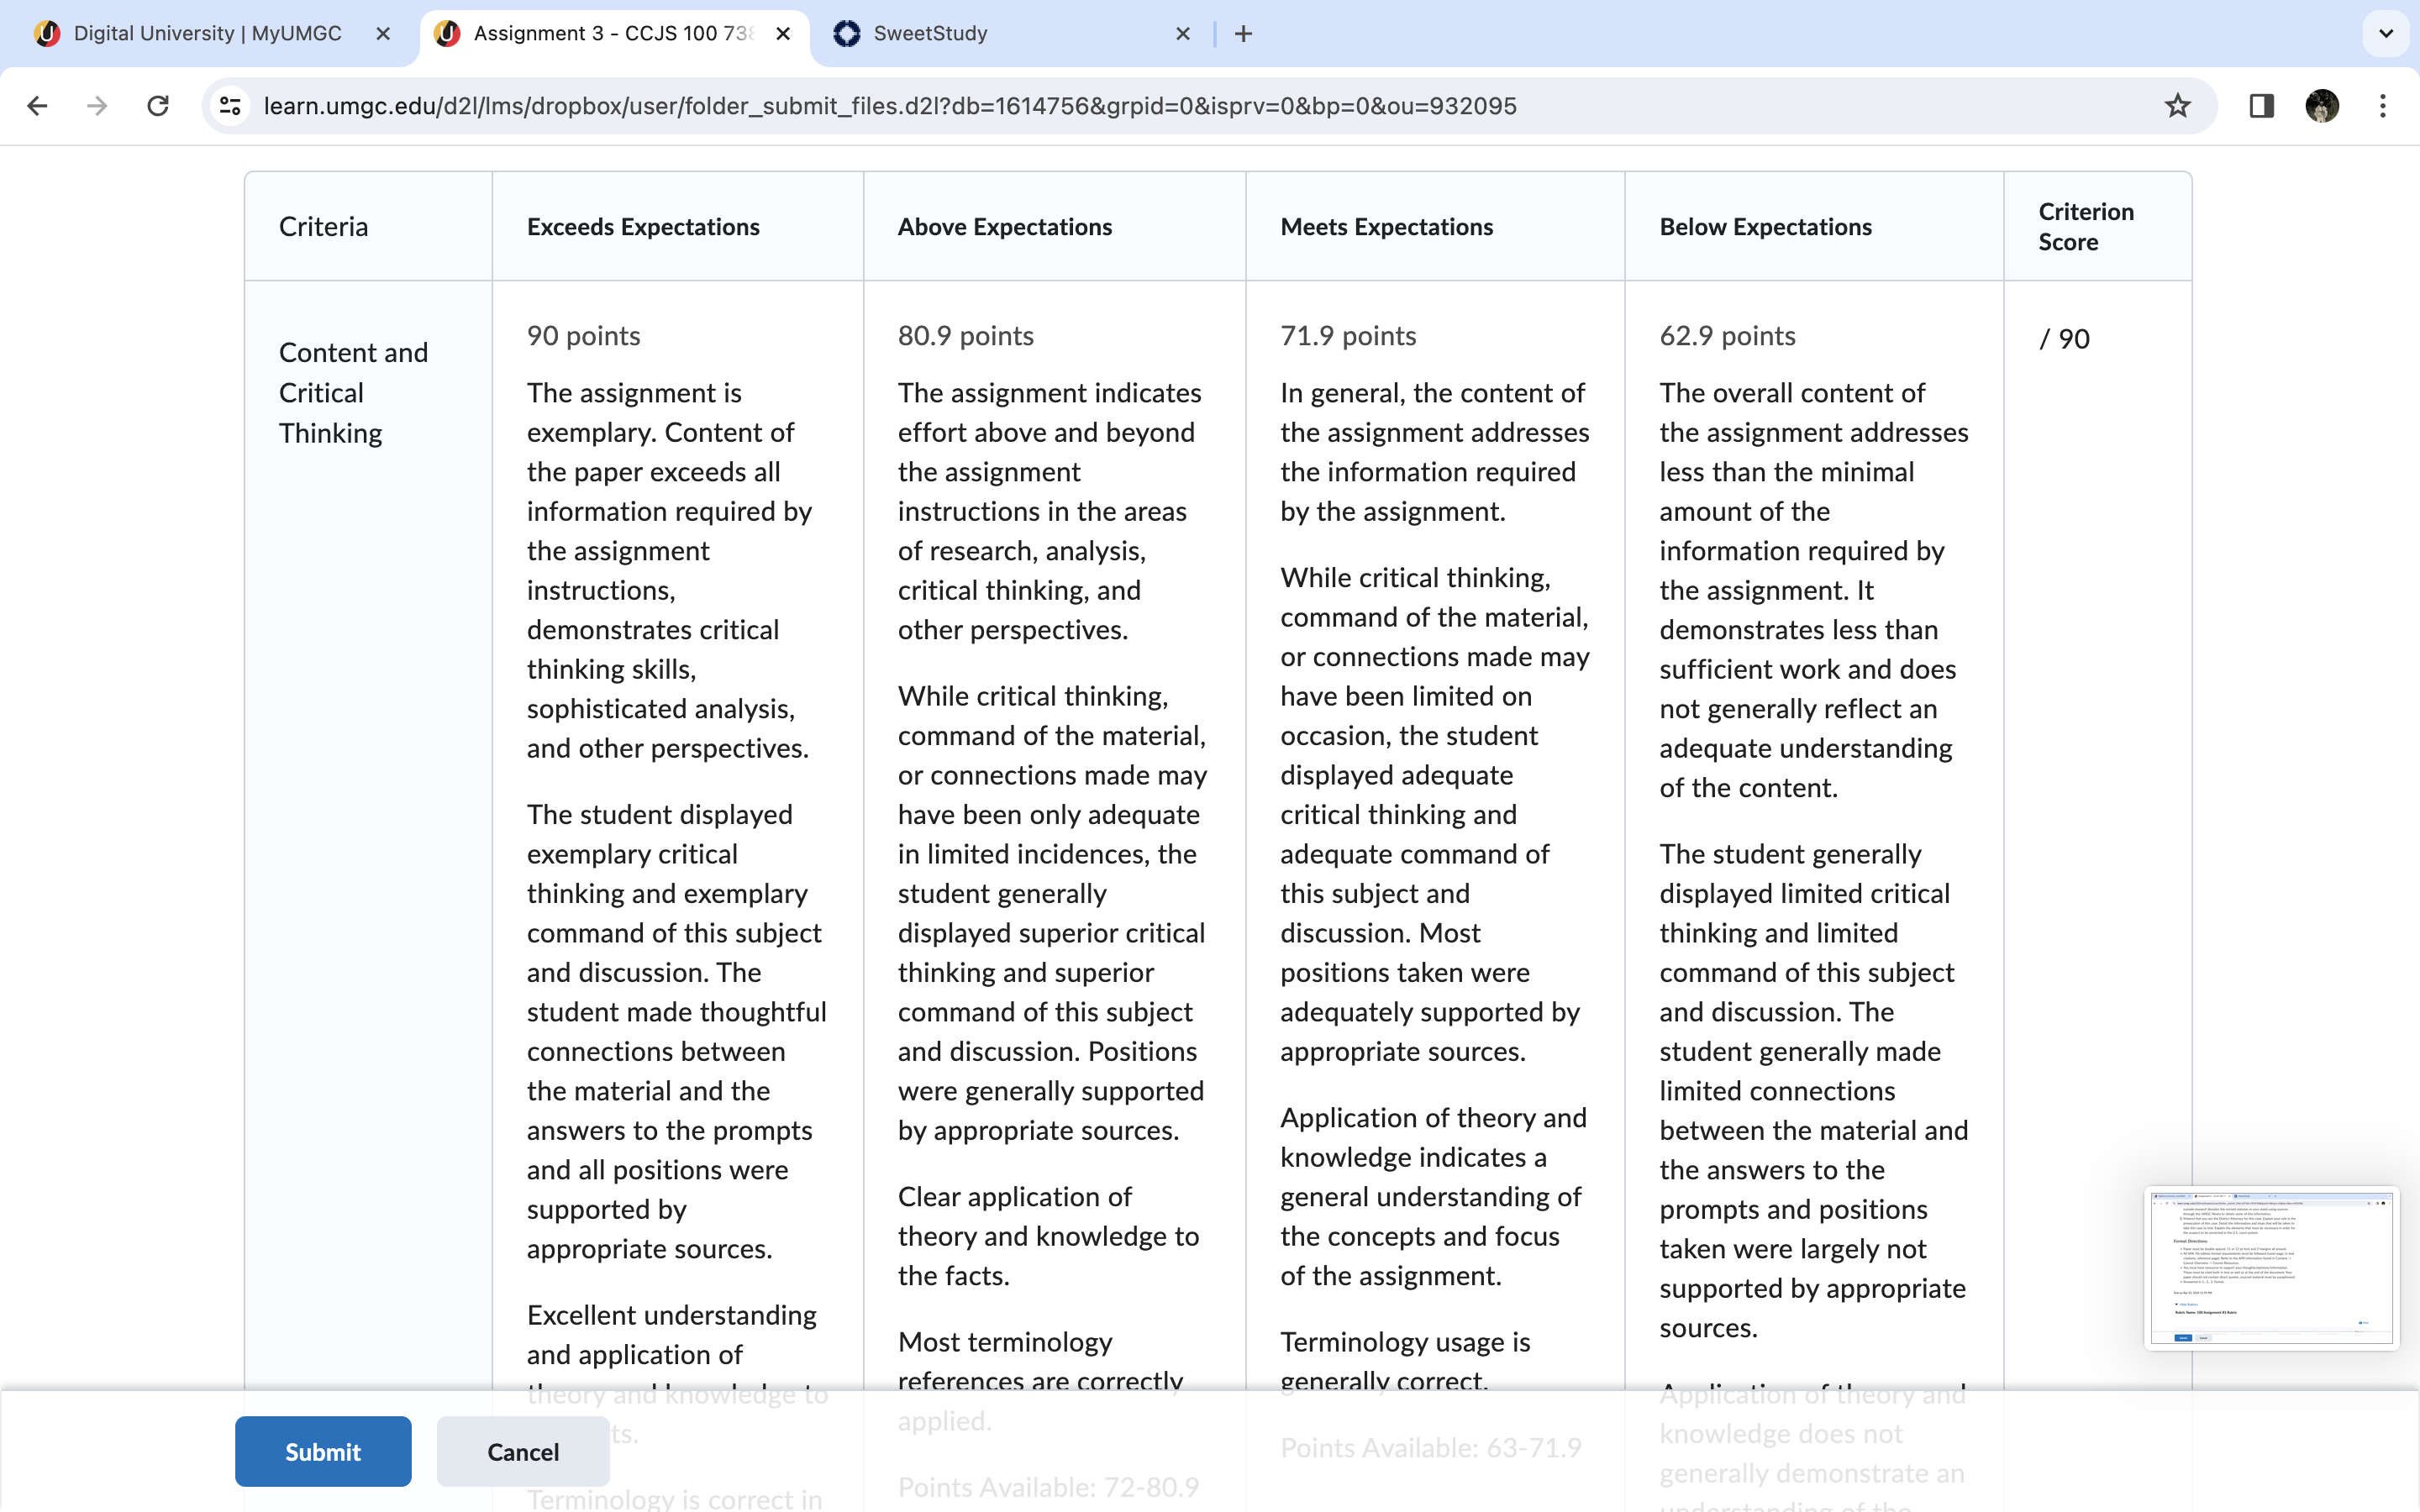
Task: Submit the assignment files
Action: (x=323, y=1451)
